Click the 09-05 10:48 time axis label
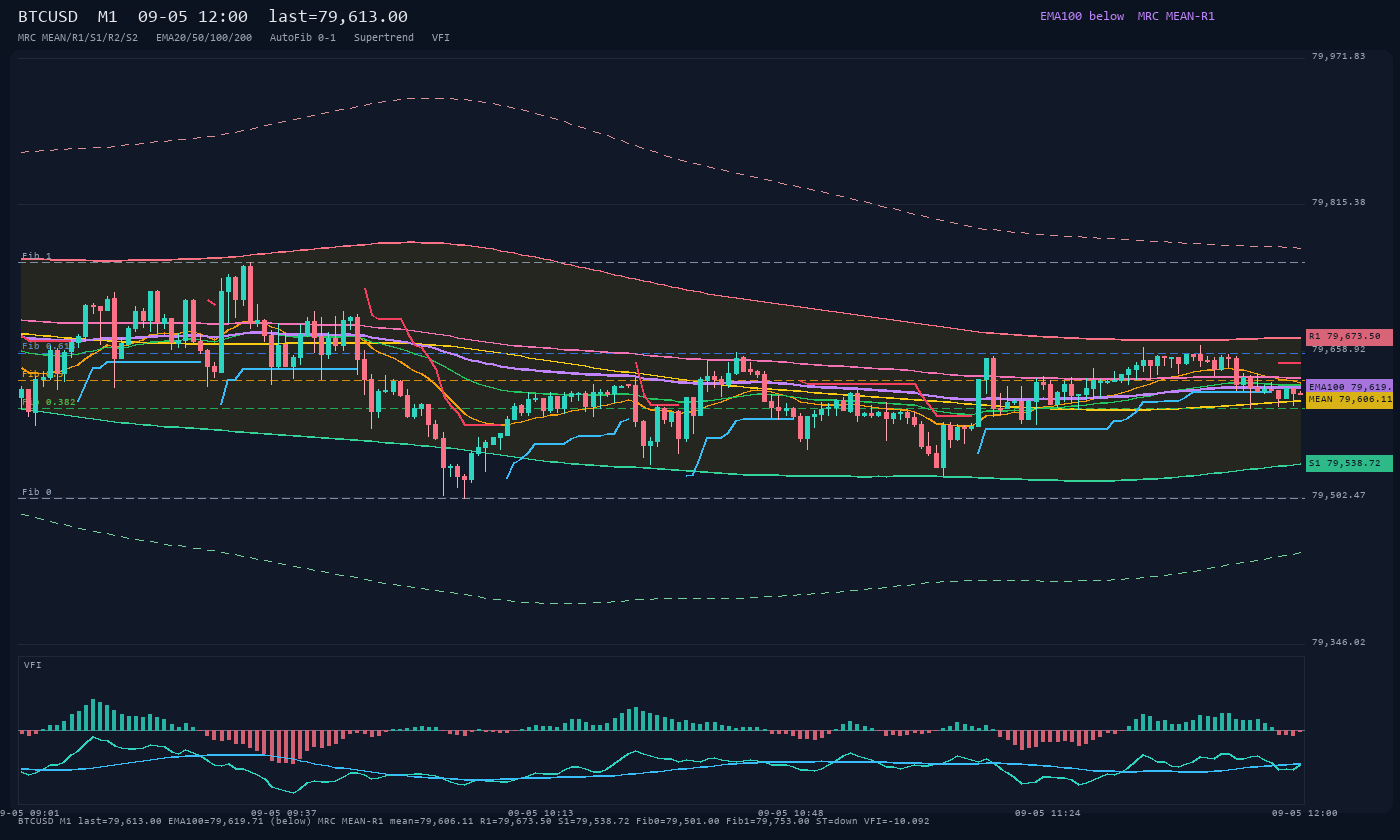 click(x=791, y=813)
